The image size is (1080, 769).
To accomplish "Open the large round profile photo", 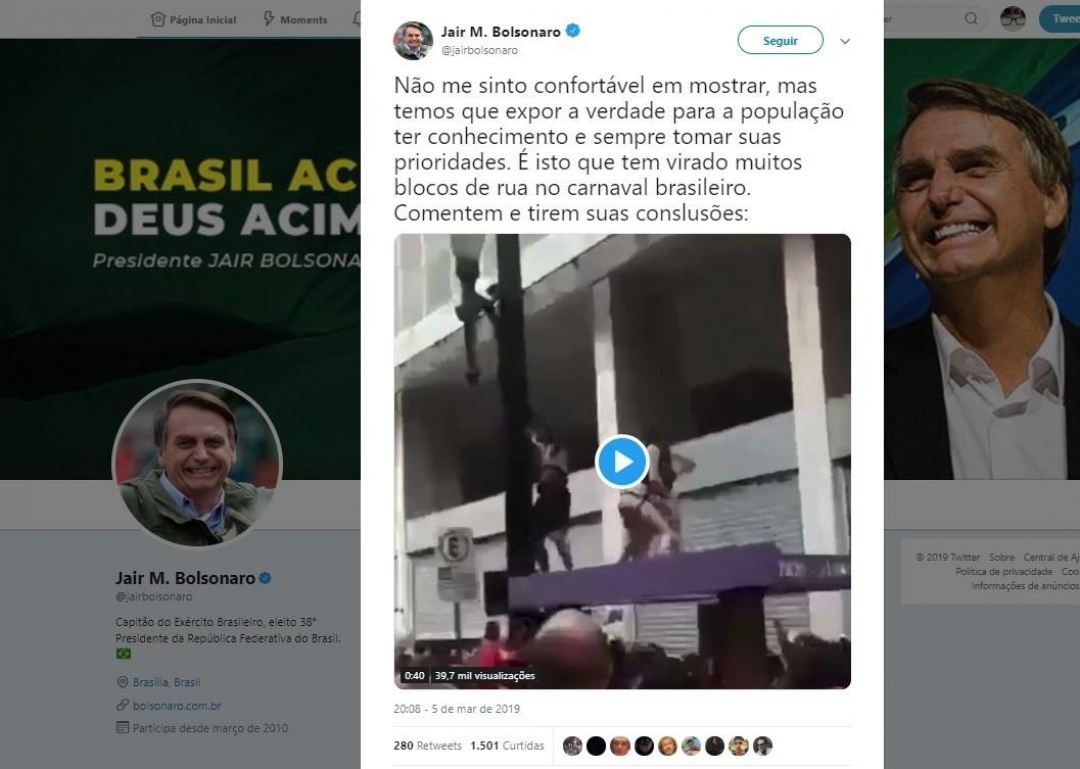I will (197, 464).
